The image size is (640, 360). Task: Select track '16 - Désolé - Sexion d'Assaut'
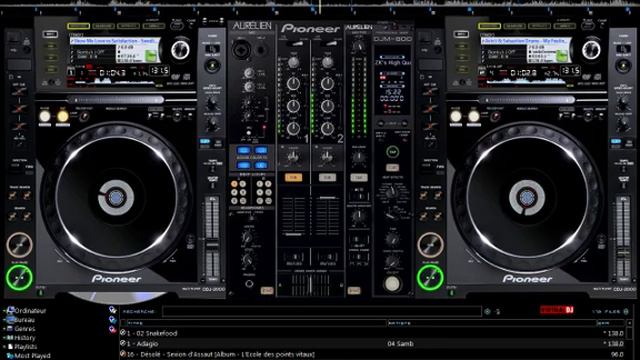click(x=373, y=354)
